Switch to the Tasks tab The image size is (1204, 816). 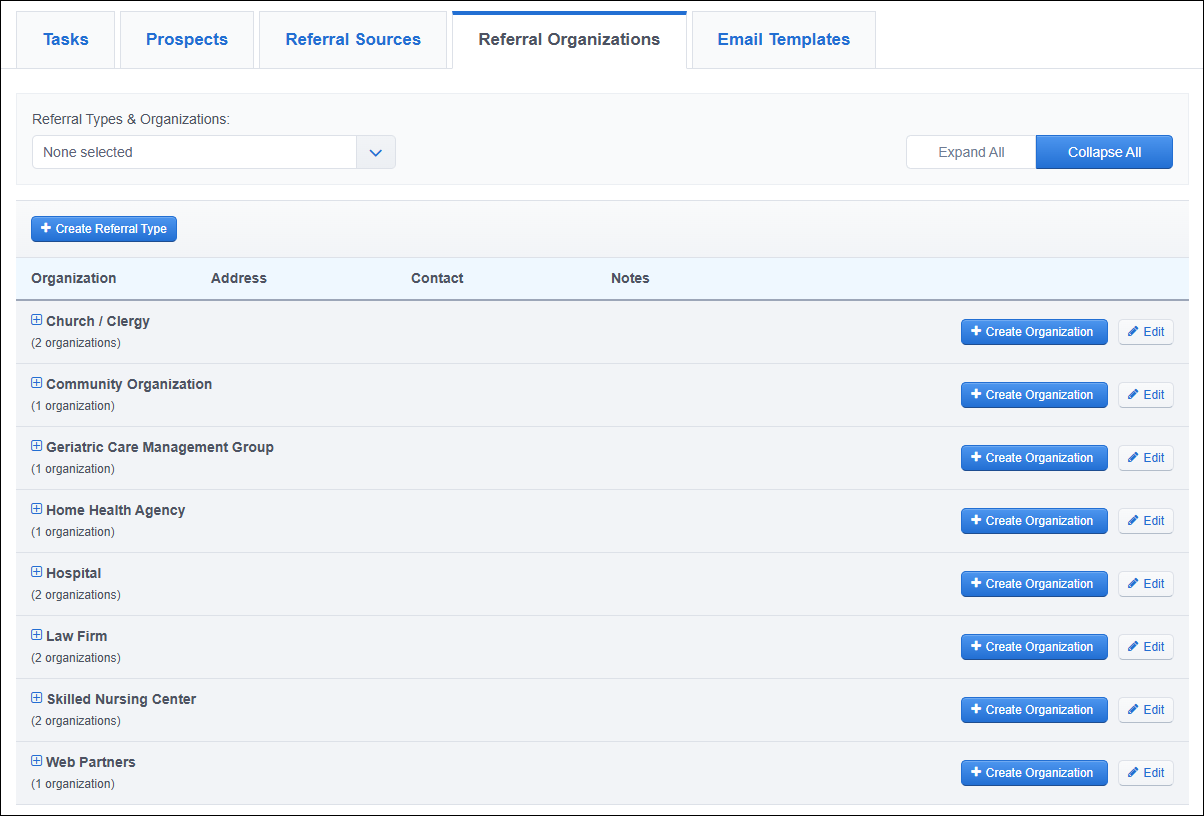pos(66,40)
